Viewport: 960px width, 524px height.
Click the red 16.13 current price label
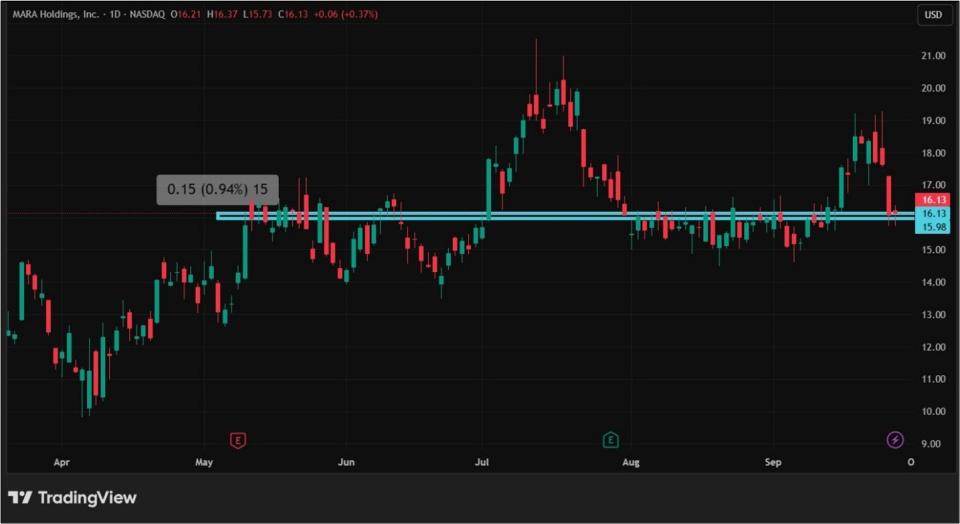pos(934,201)
